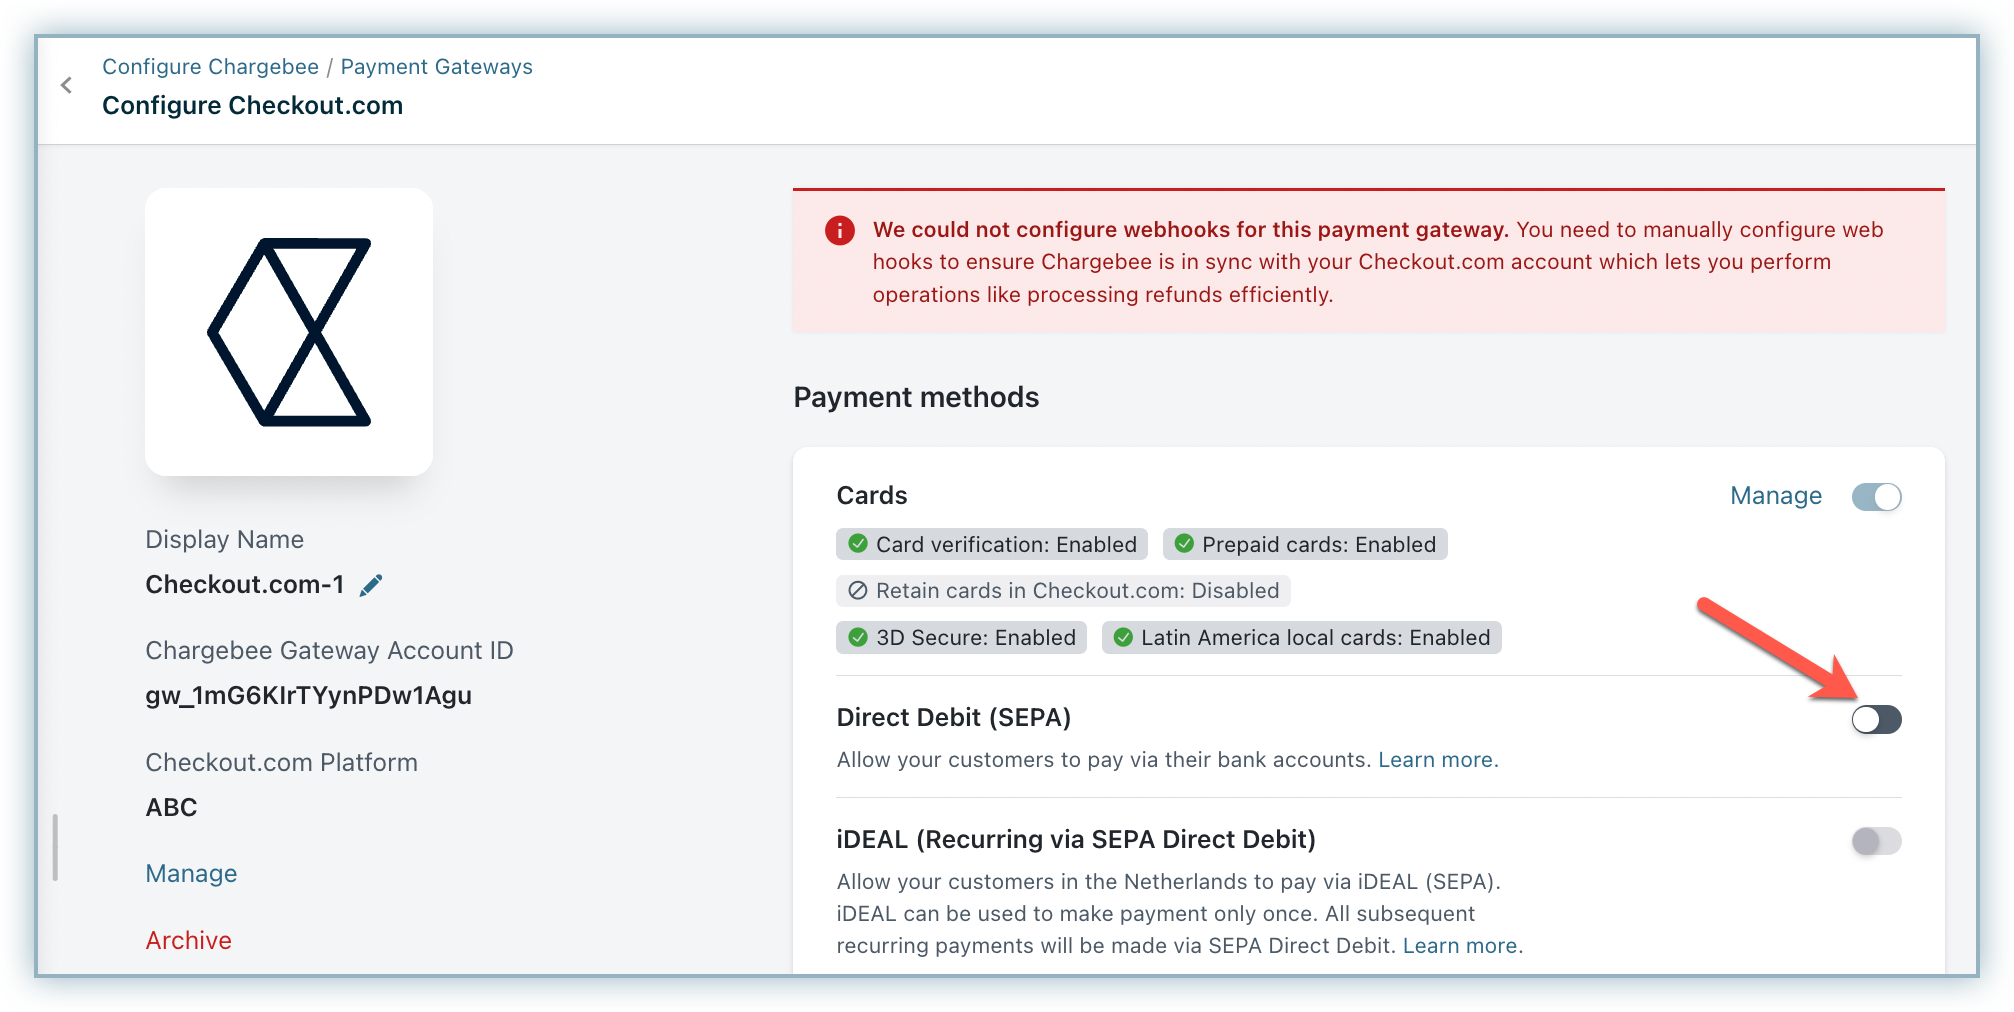The height and width of the screenshot is (1012, 2014).
Task: Open Learn more for iDEAL description
Action: coord(1462,946)
